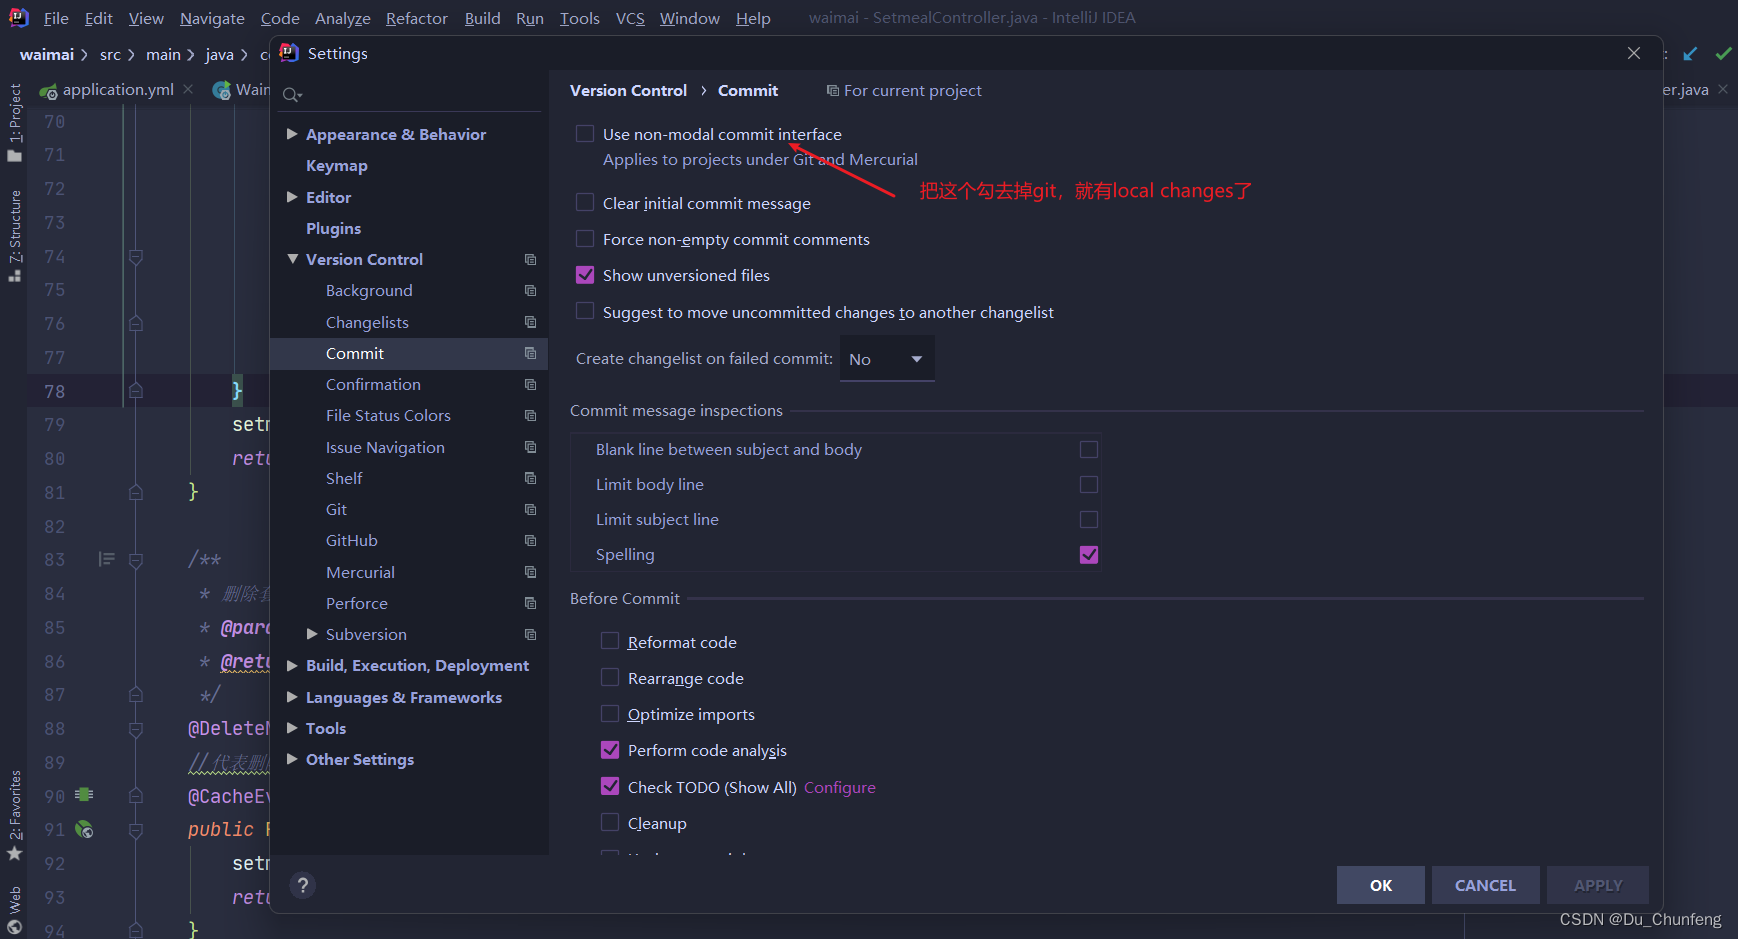
Task: Open the File menu
Action: pyautogui.click(x=56, y=18)
